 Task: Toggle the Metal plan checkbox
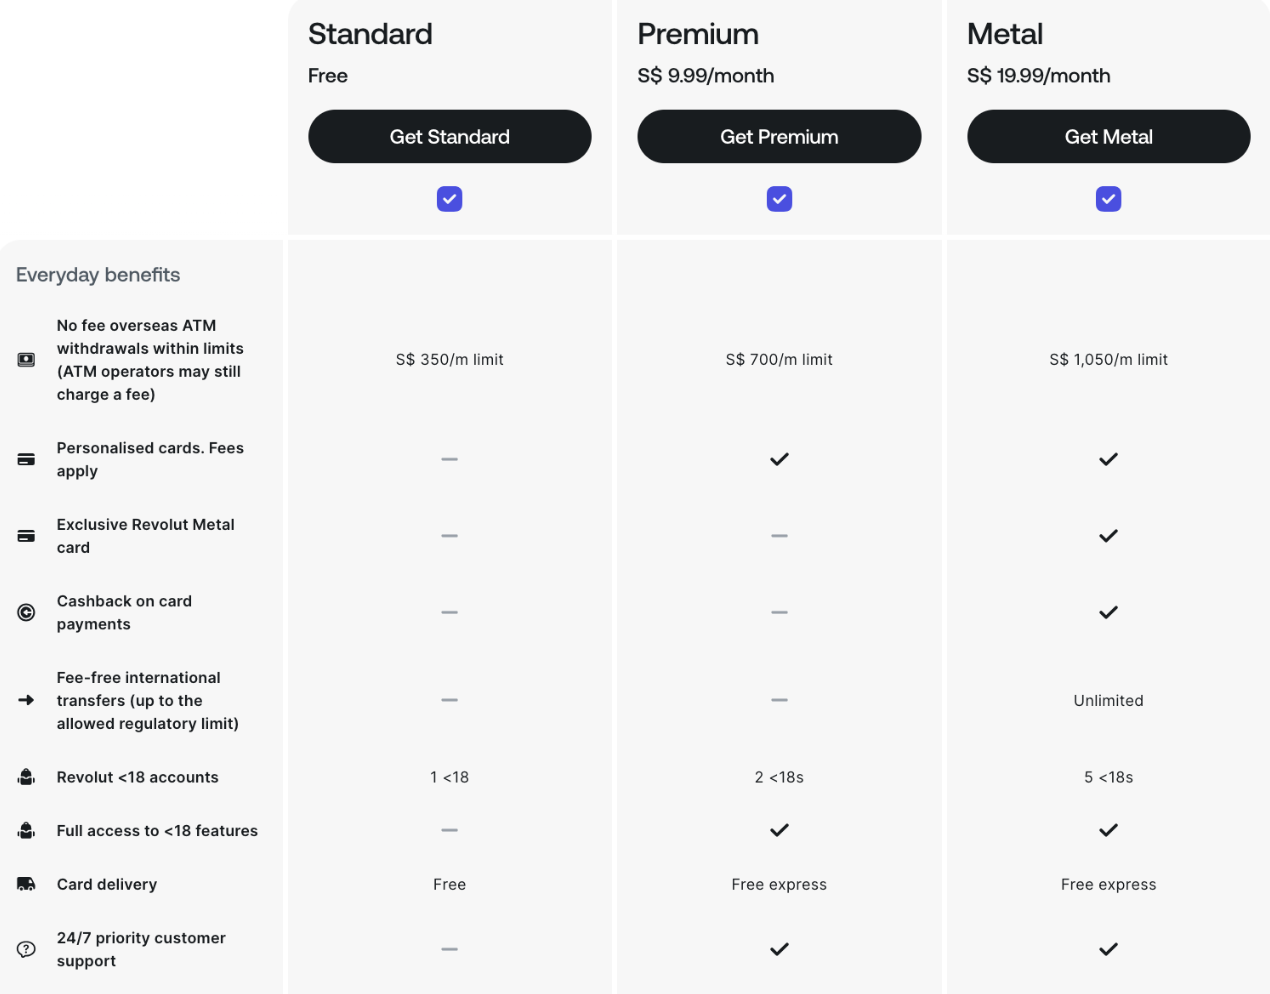click(1108, 199)
